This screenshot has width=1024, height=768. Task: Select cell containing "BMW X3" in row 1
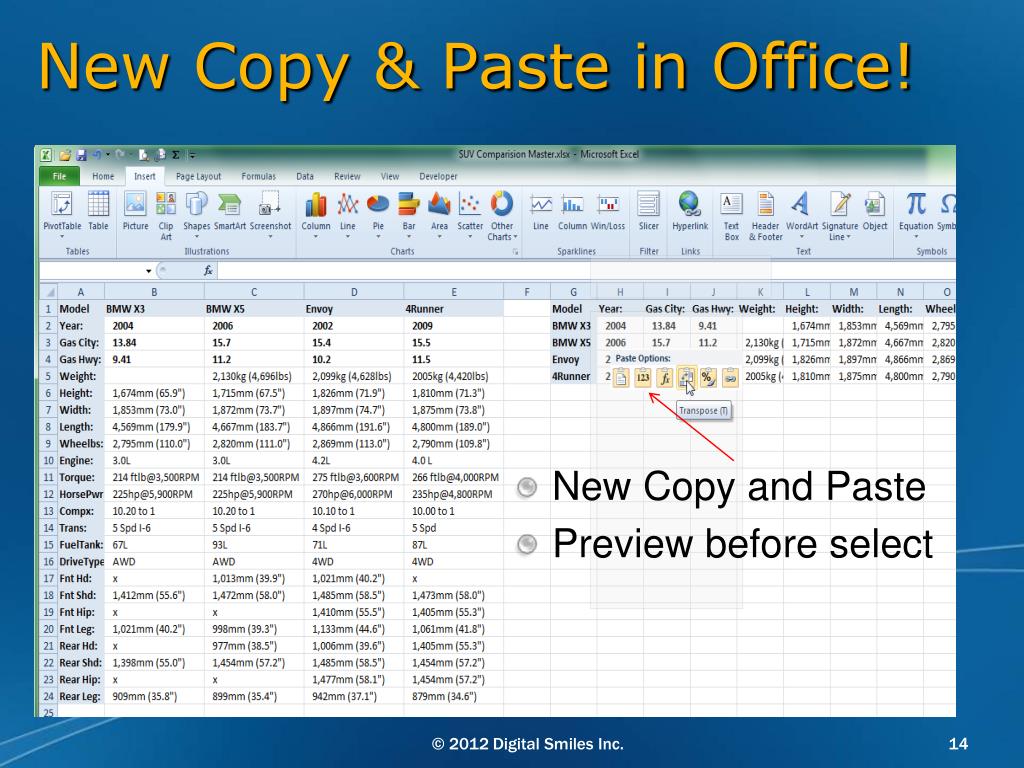tap(154, 309)
